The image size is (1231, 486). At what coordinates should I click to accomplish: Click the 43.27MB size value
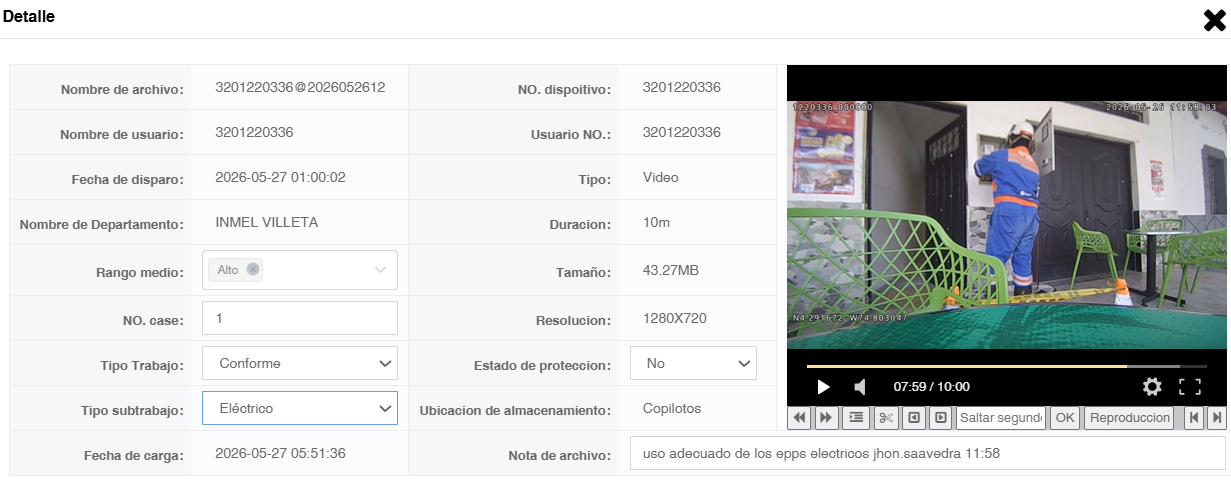(671, 271)
